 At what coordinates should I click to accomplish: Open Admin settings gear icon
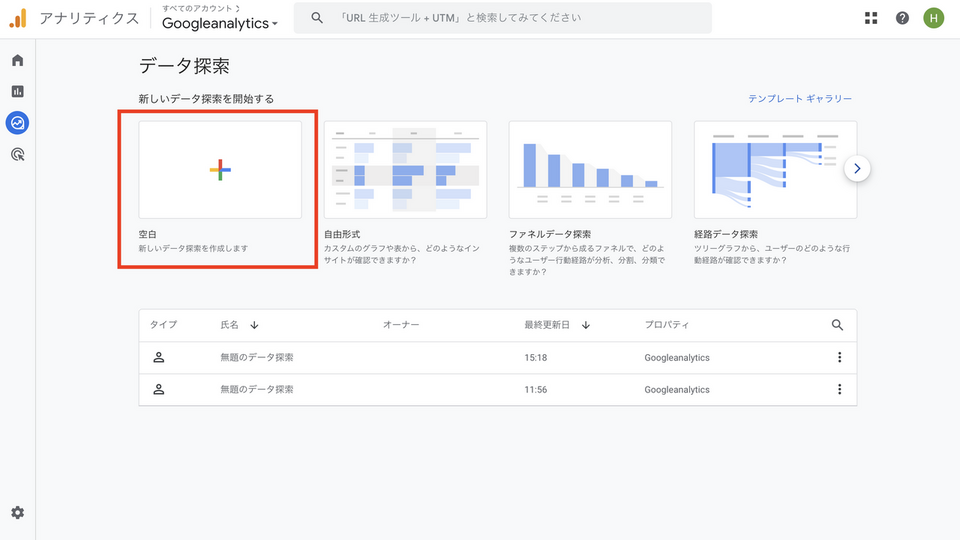tap(17, 513)
